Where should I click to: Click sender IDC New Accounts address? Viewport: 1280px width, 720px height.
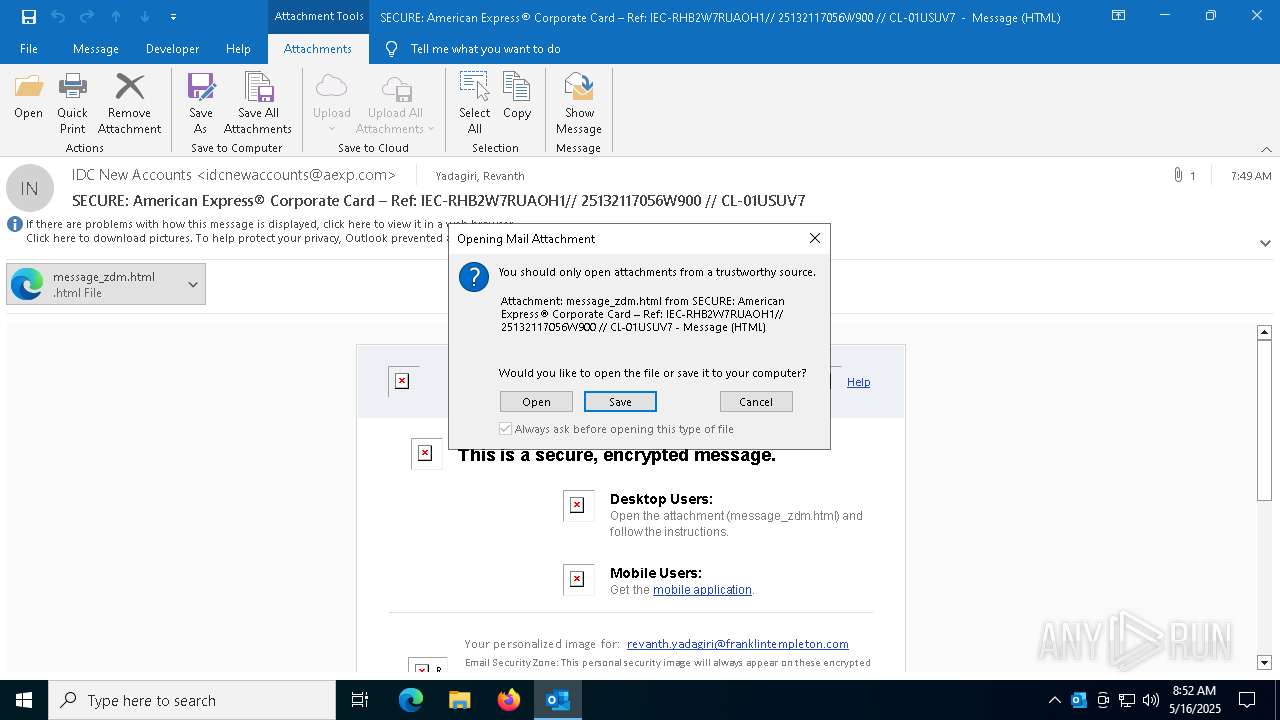coord(234,174)
